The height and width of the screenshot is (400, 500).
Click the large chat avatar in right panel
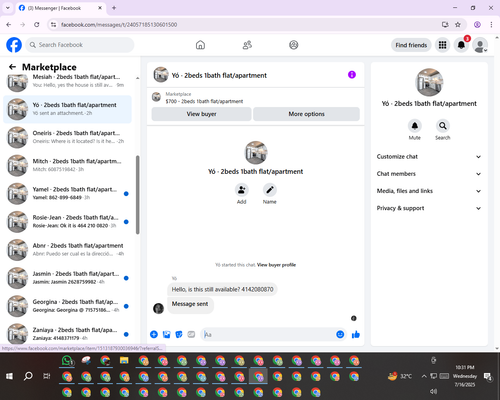click(x=429, y=82)
